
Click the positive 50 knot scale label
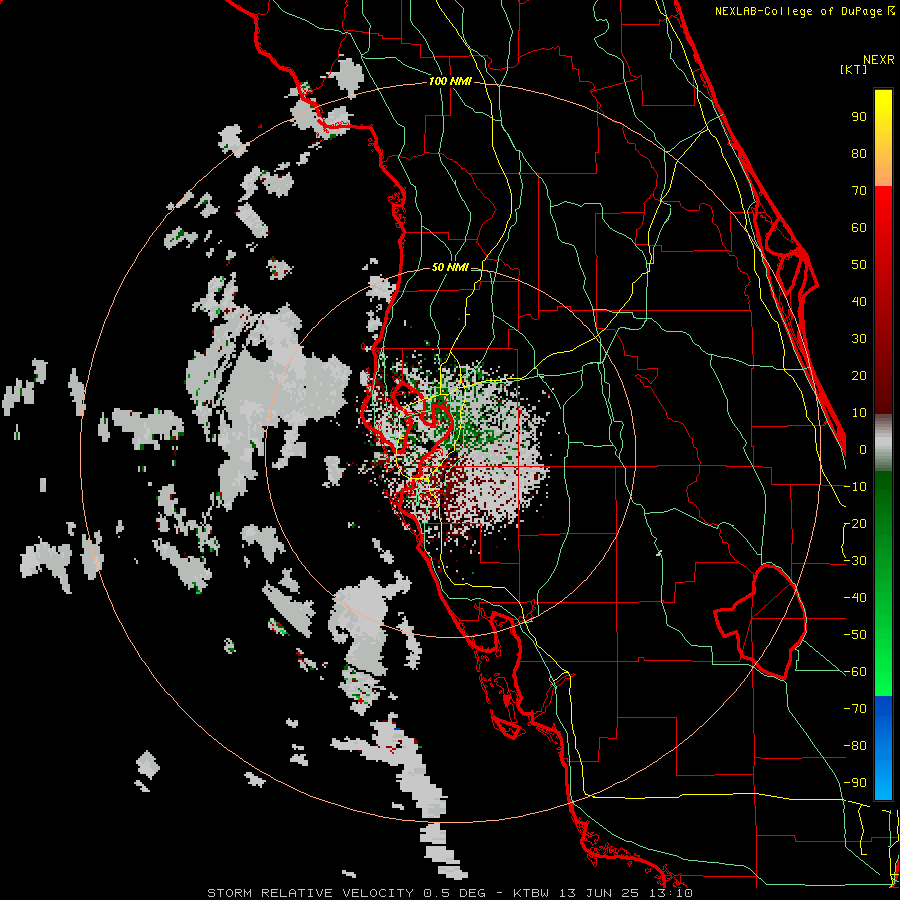point(859,265)
